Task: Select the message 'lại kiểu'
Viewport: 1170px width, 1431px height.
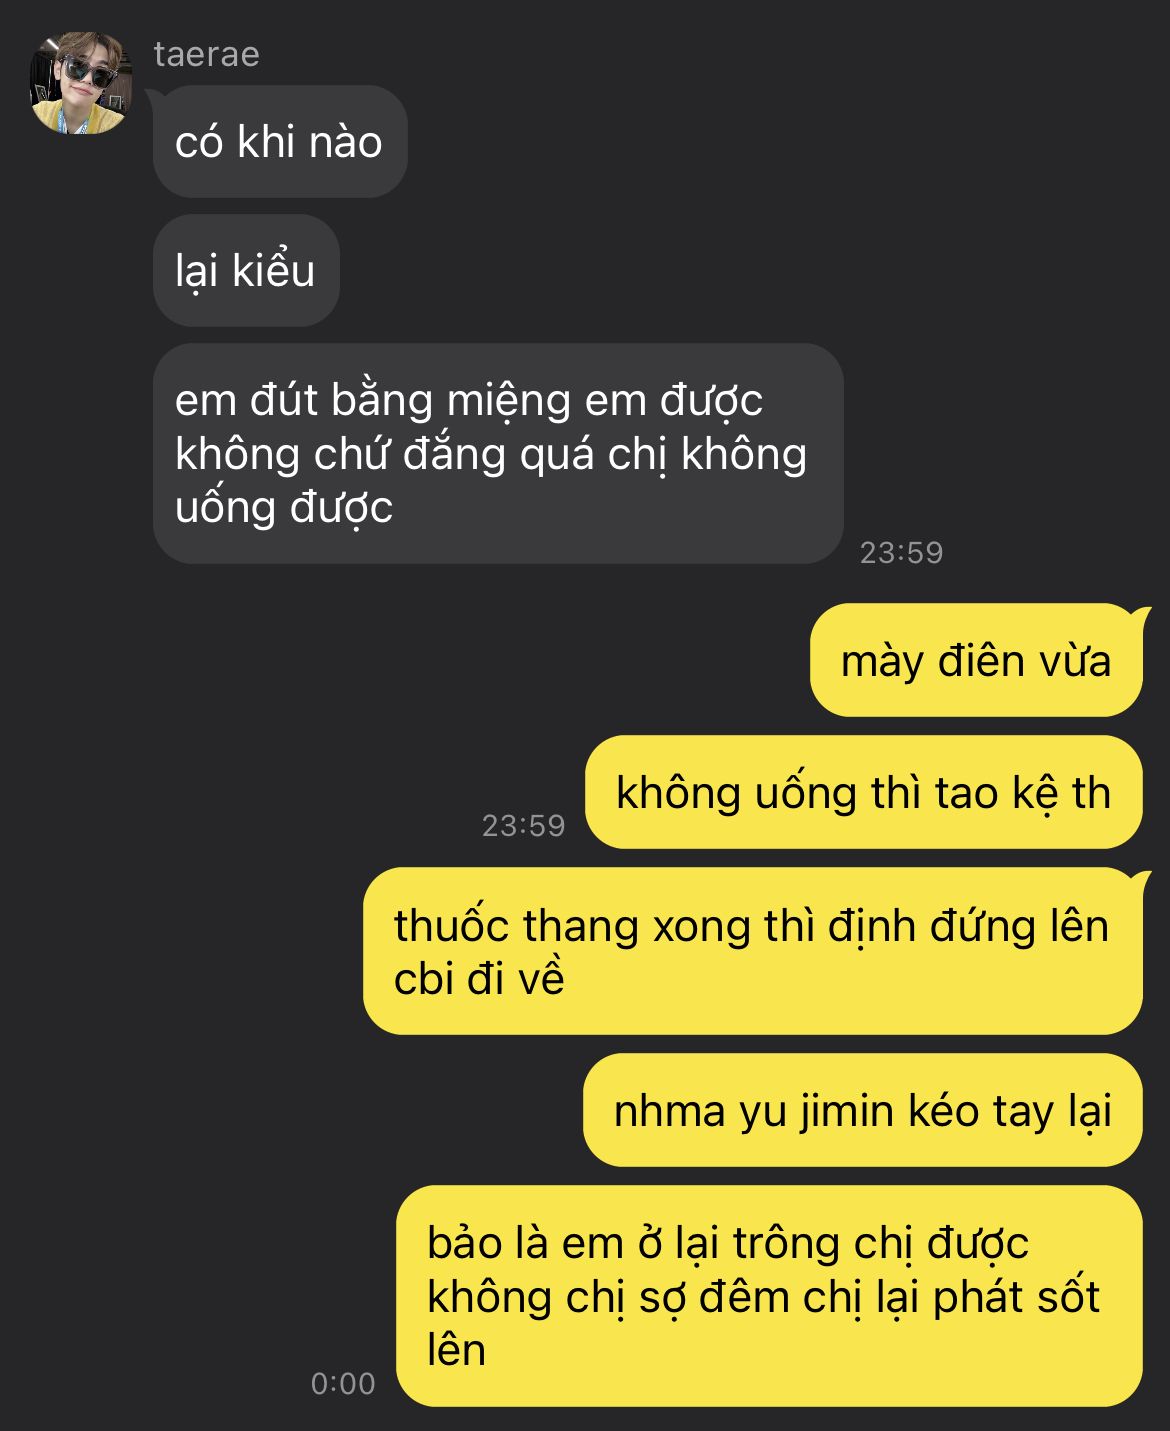Action: tap(246, 270)
